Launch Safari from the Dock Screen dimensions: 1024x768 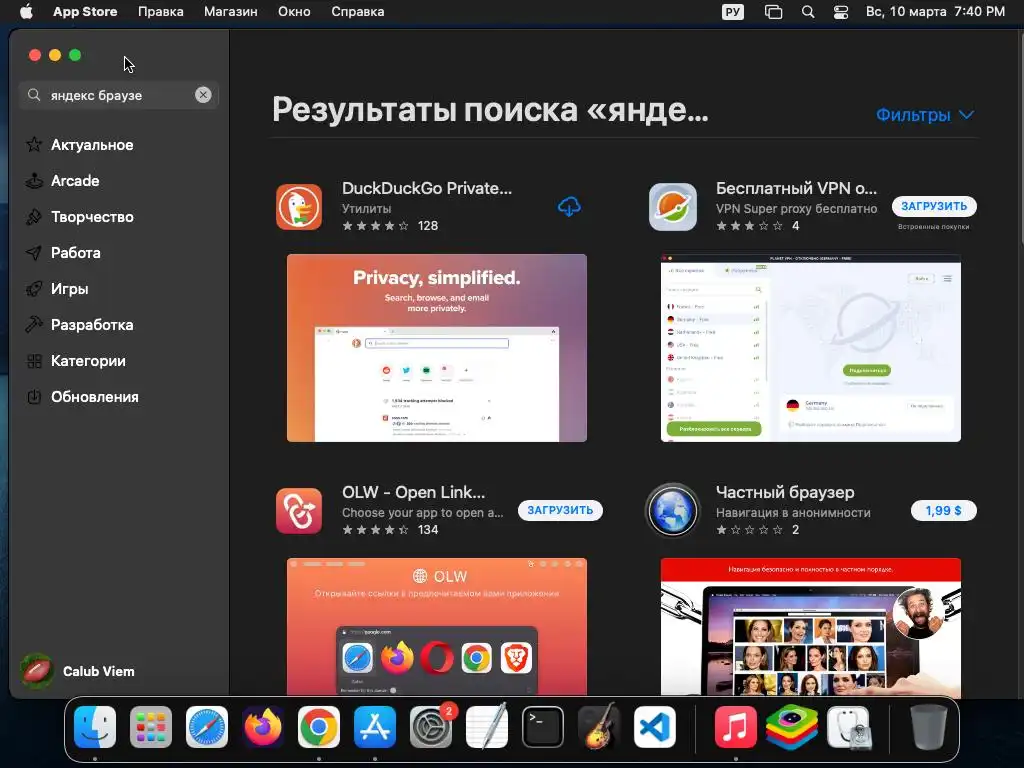point(207,727)
